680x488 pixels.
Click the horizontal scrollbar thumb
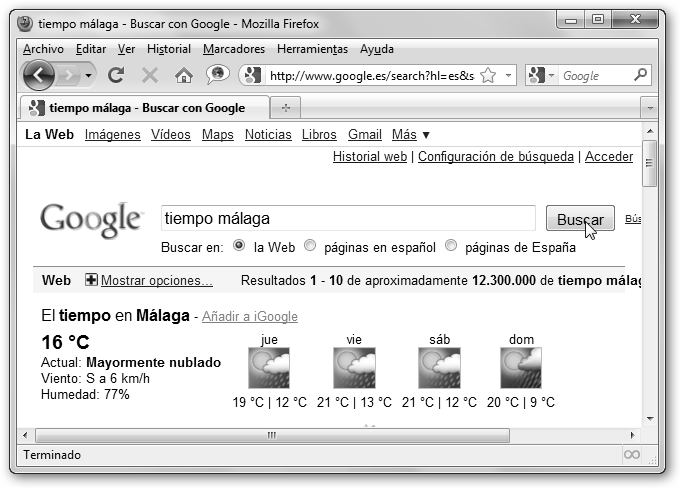[271, 435]
